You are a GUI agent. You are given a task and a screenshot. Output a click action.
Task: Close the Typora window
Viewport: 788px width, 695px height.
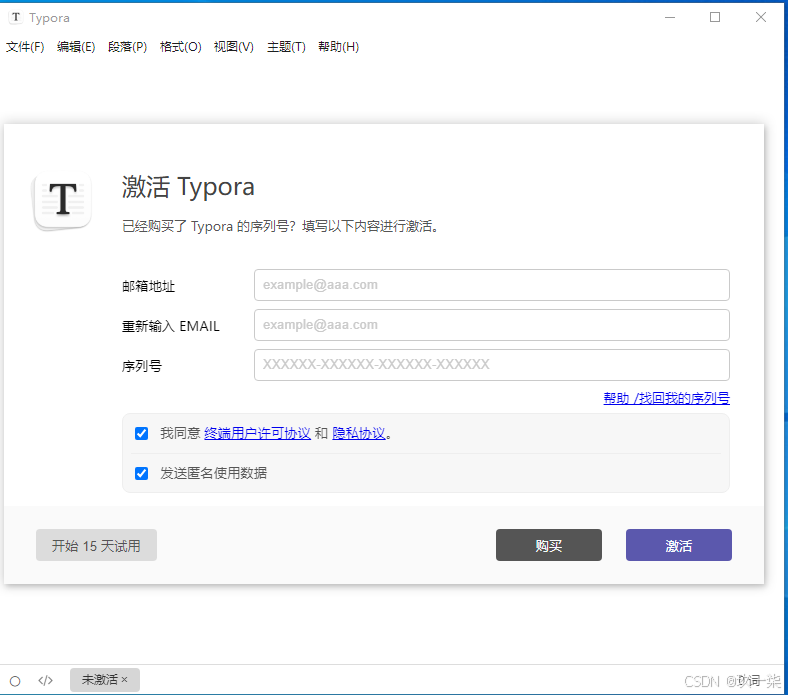[761, 18]
